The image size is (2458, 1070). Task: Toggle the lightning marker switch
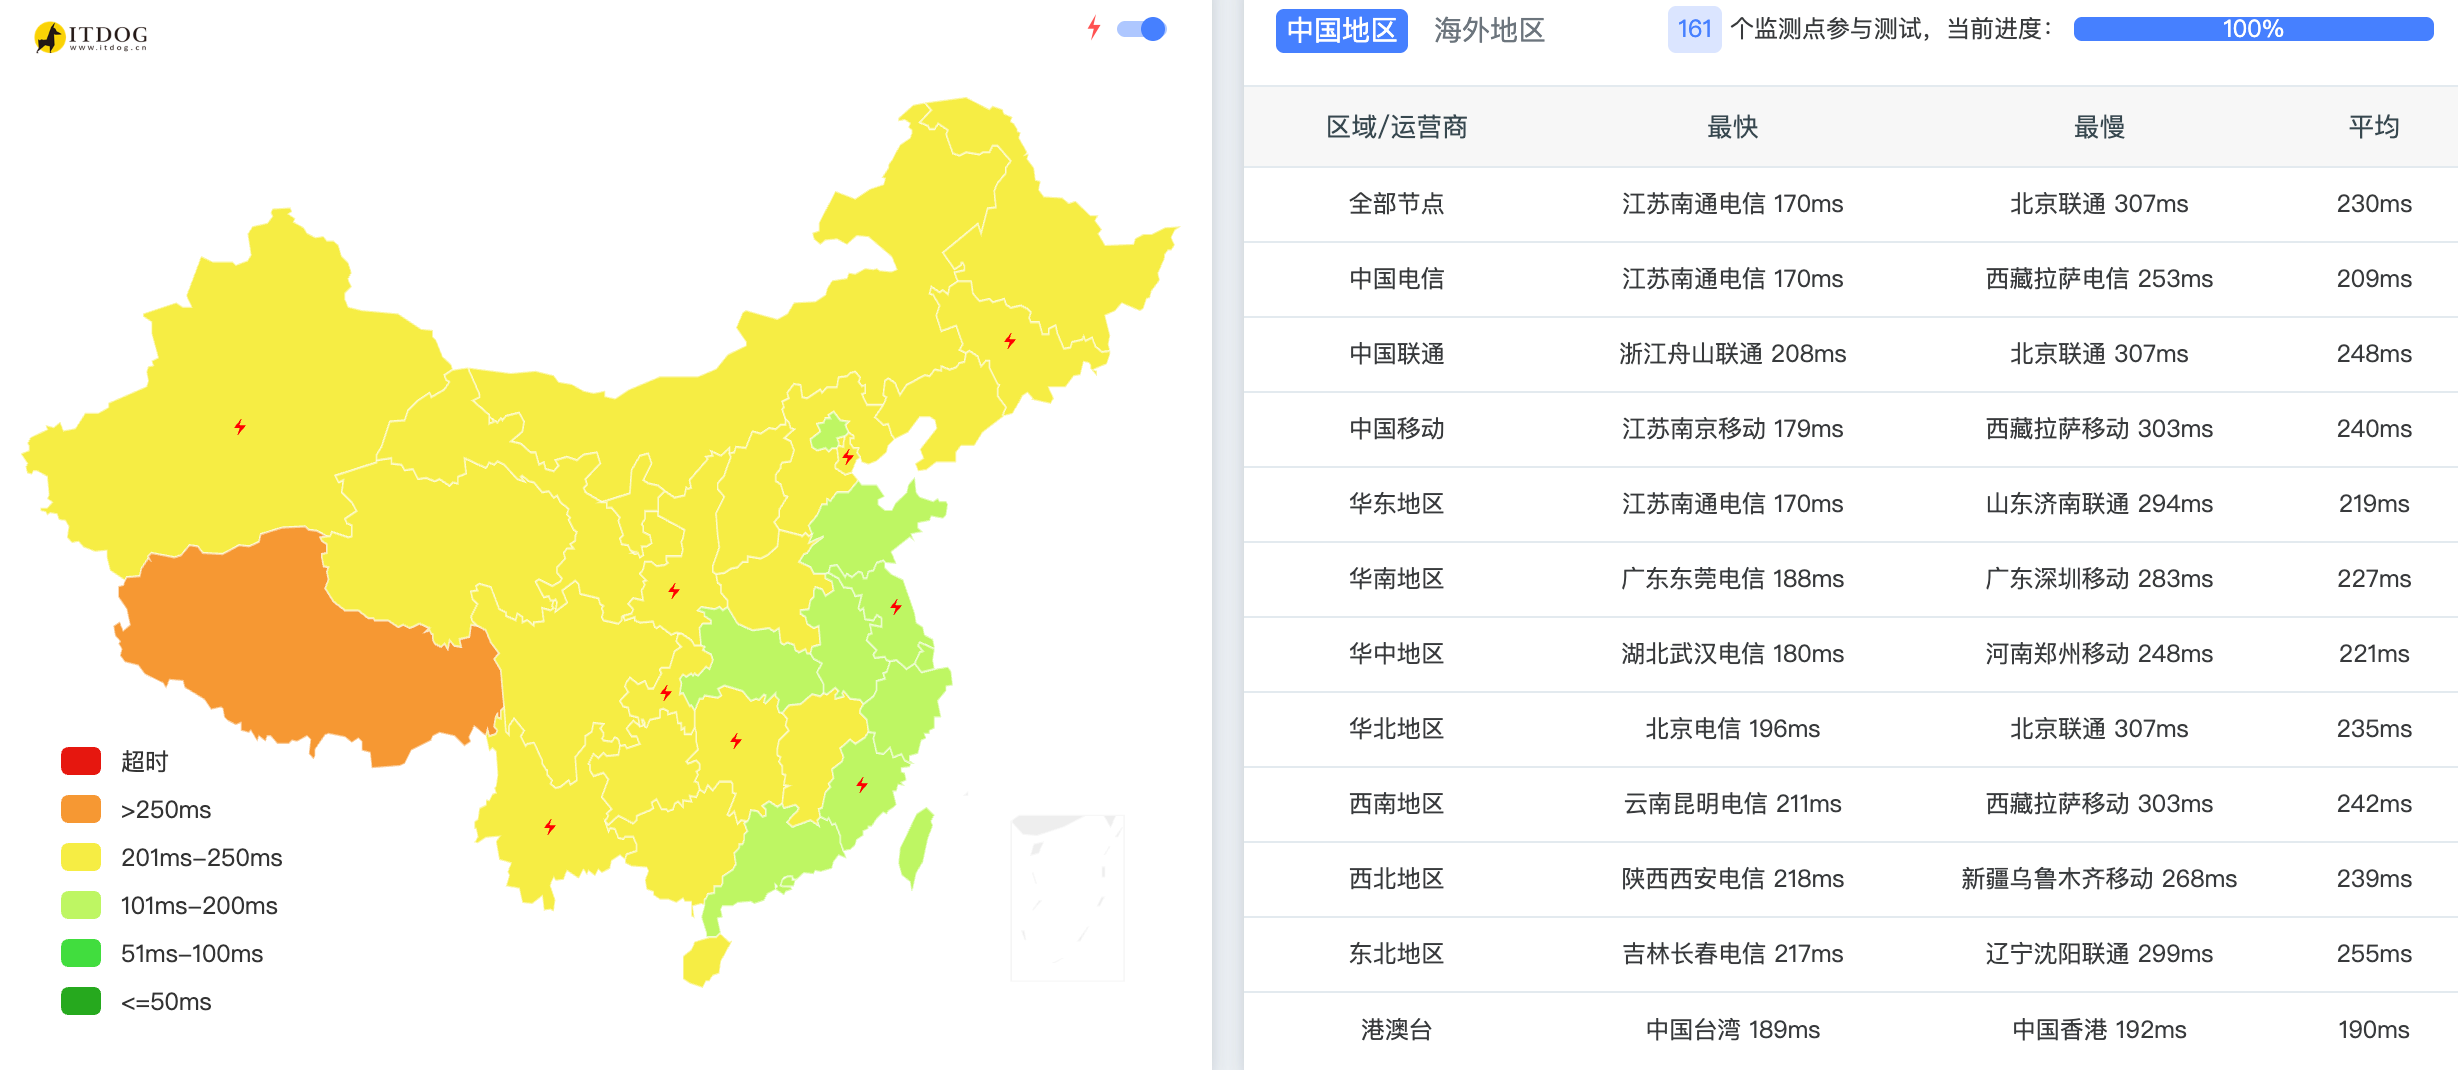coord(1142,29)
